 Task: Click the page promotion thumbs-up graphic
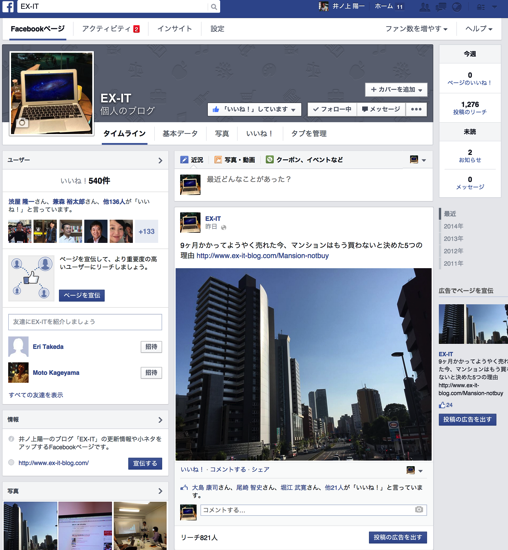coord(31,278)
